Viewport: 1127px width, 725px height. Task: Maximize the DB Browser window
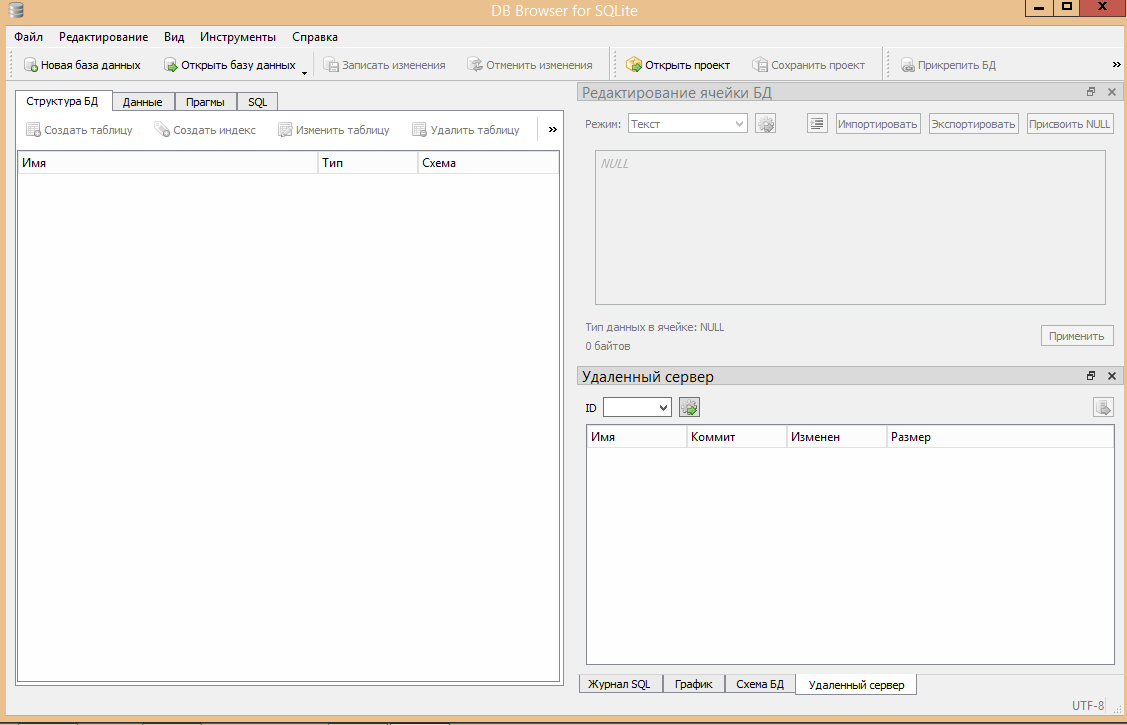[1067, 7]
